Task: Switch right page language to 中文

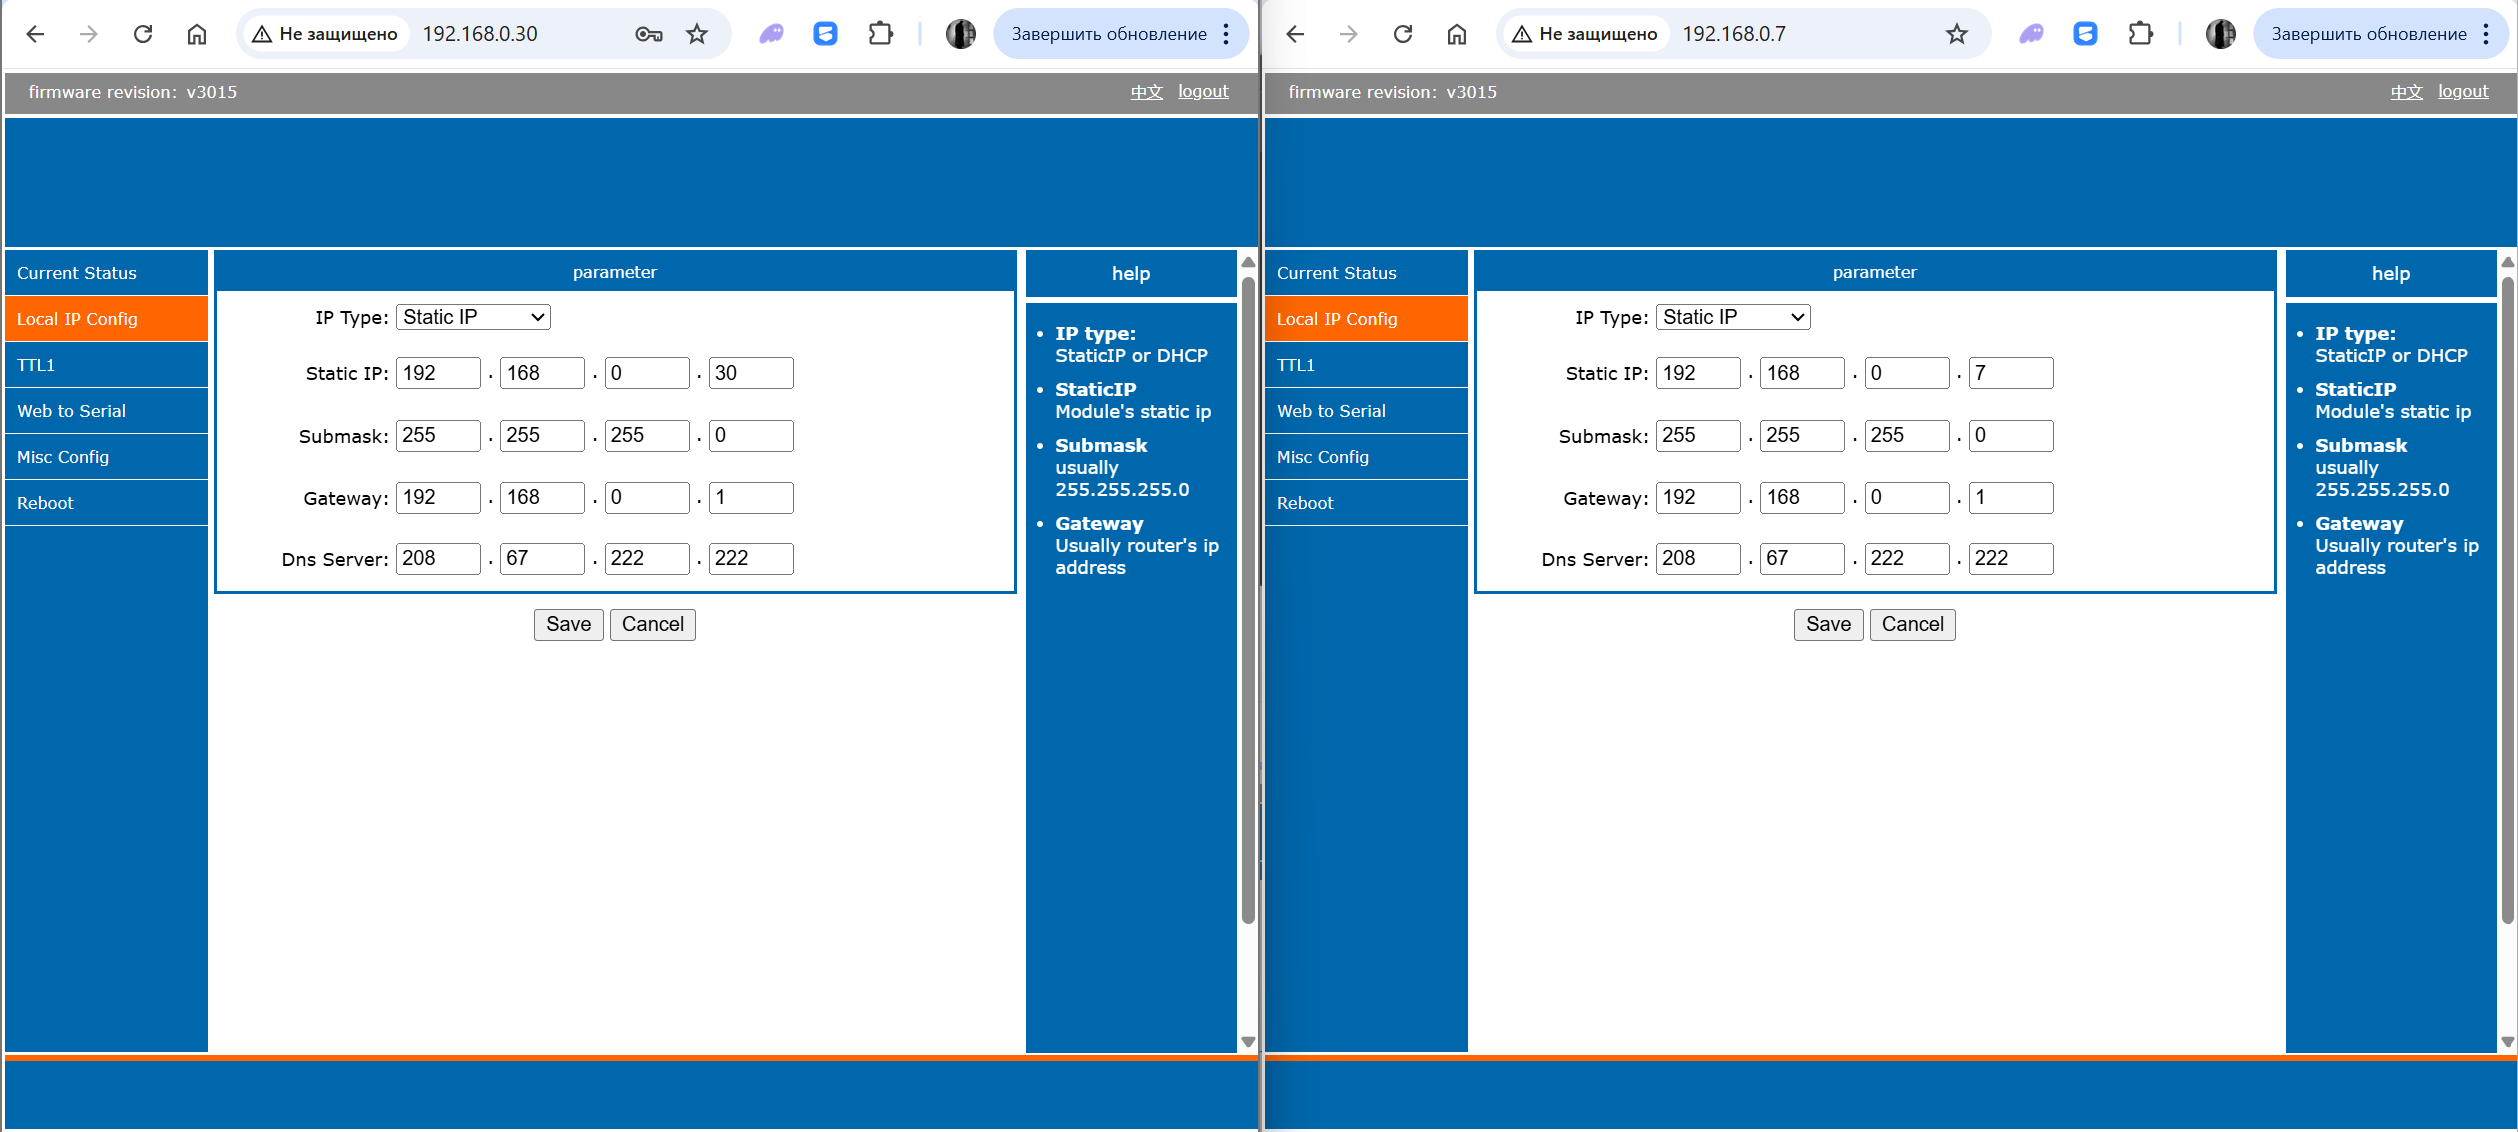Action: (2406, 92)
